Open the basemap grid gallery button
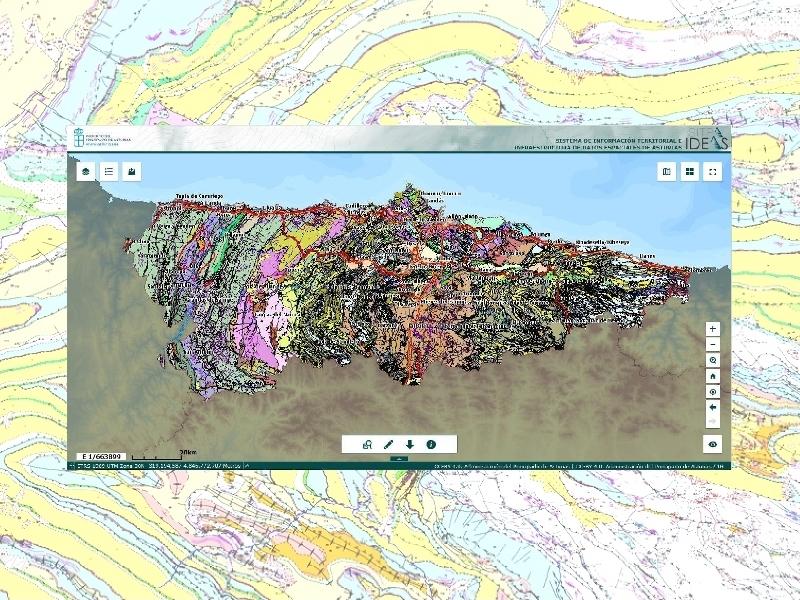Image resolution: width=800 pixels, height=600 pixels. point(690,172)
